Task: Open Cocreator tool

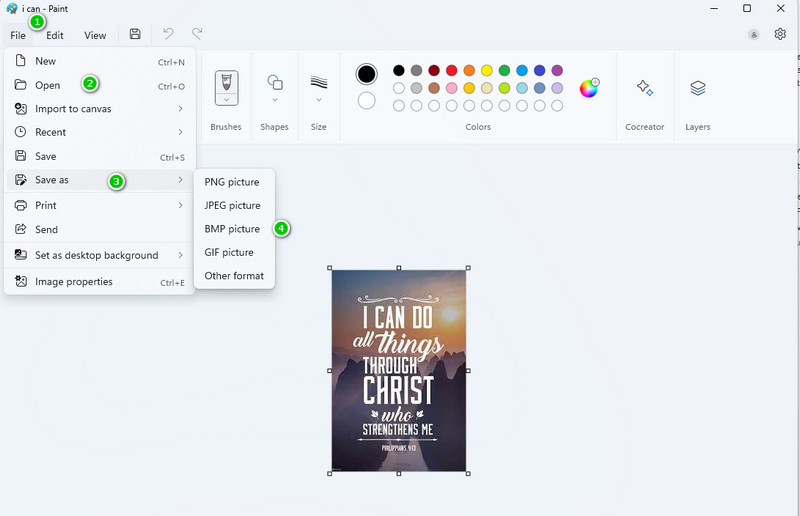Action: pyautogui.click(x=644, y=88)
